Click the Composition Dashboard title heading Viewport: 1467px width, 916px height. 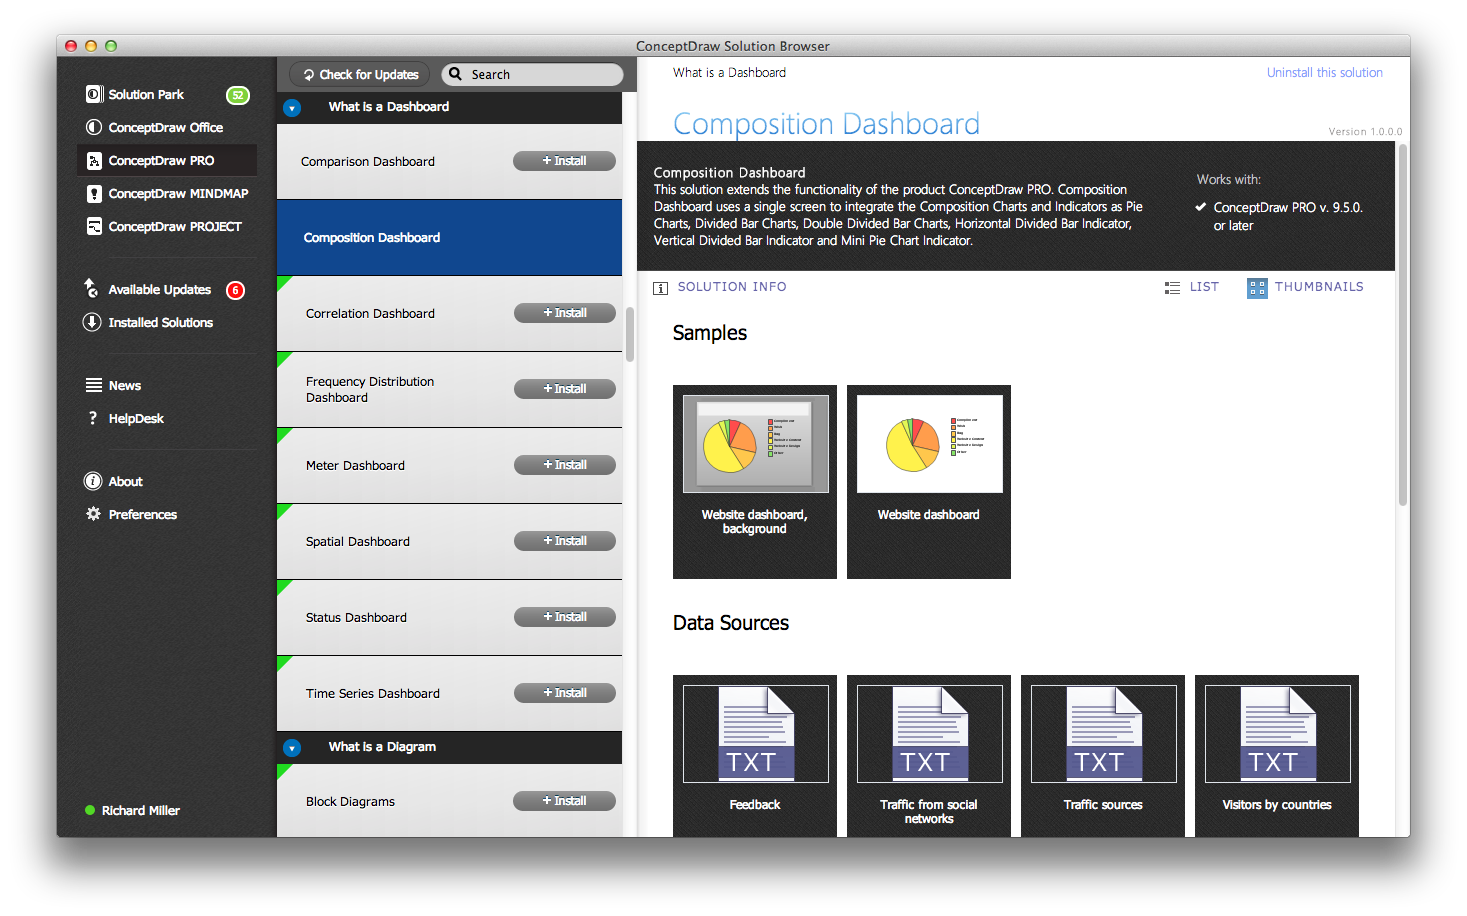[826, 124]
